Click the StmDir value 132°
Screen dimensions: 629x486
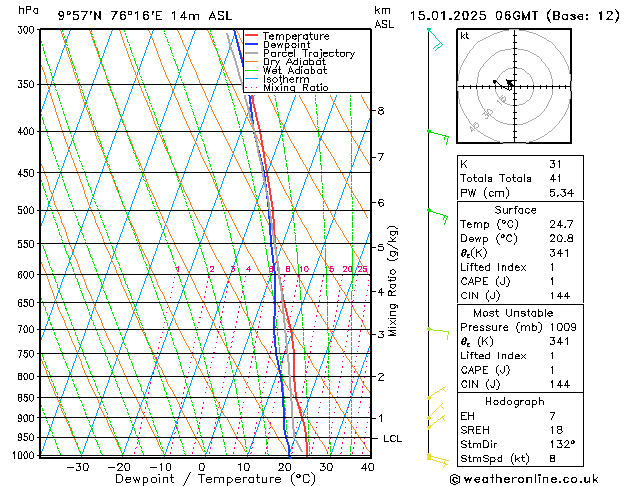pos(562,444)
